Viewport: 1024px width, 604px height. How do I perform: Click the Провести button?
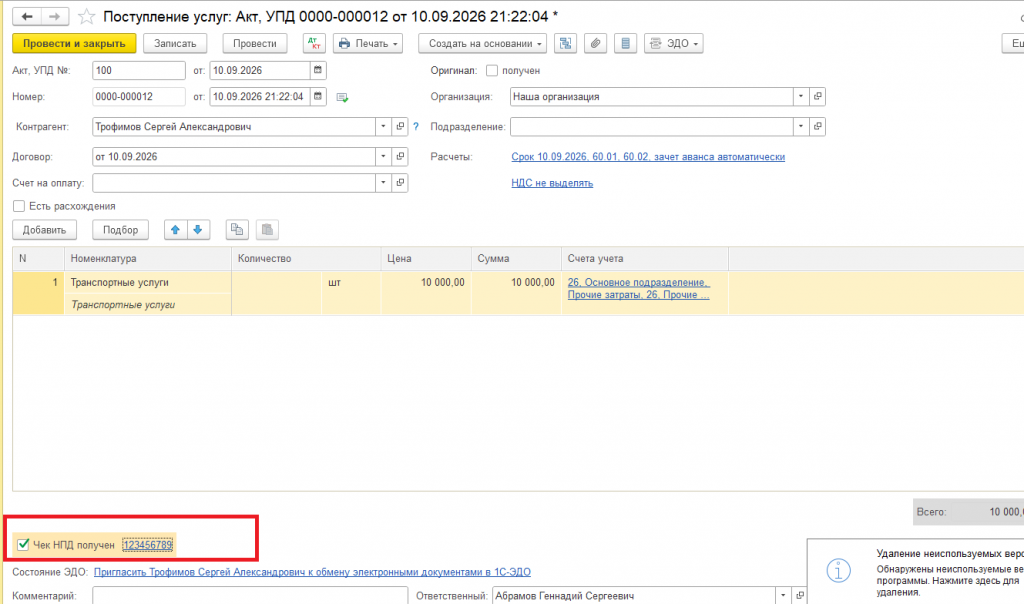tap(255, 44)
